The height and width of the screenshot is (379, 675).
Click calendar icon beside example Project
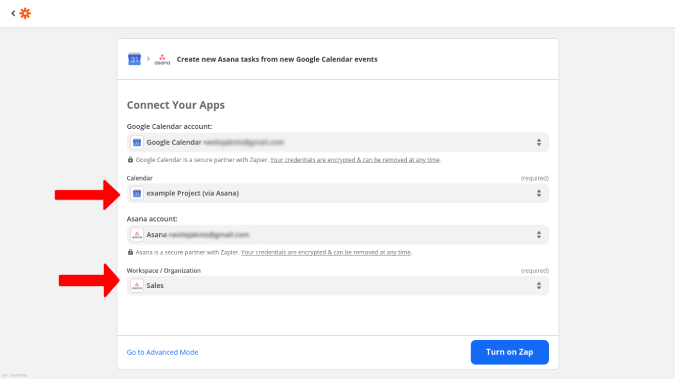point(137,193)
